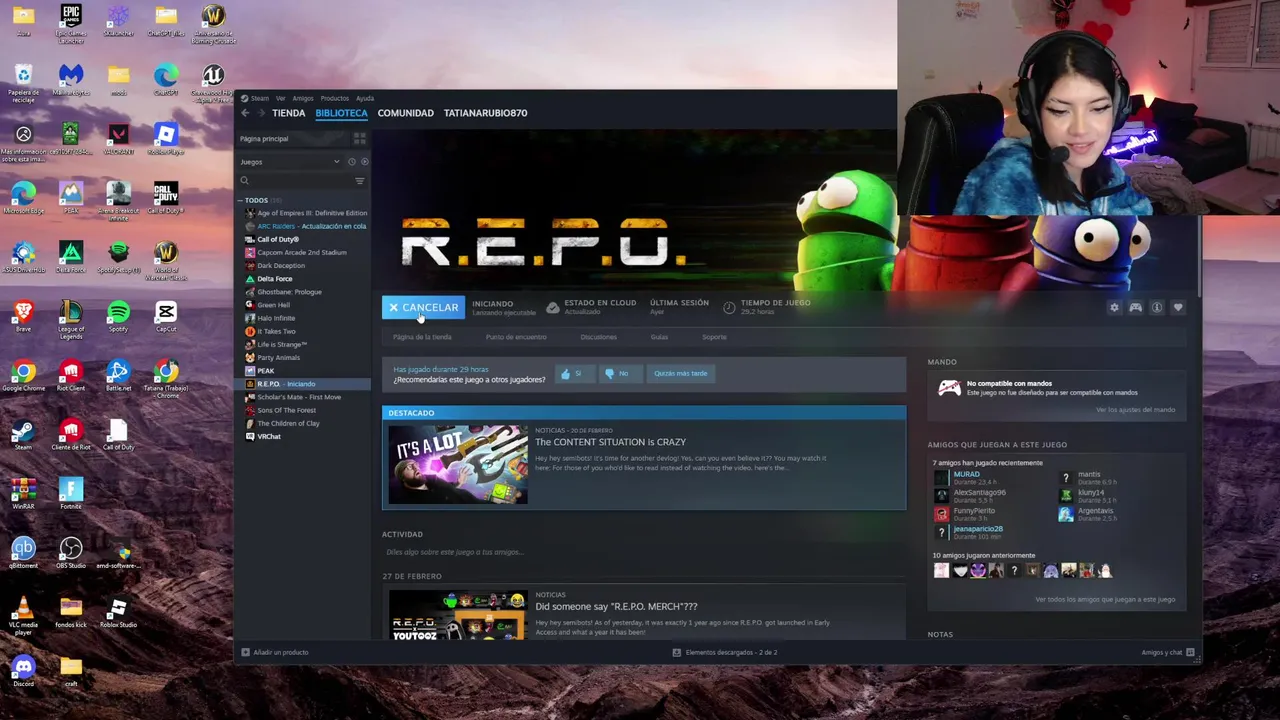1280x720 pixels.
Task: Open advanced filter icon beside search
Action: (x=359, y=181)
